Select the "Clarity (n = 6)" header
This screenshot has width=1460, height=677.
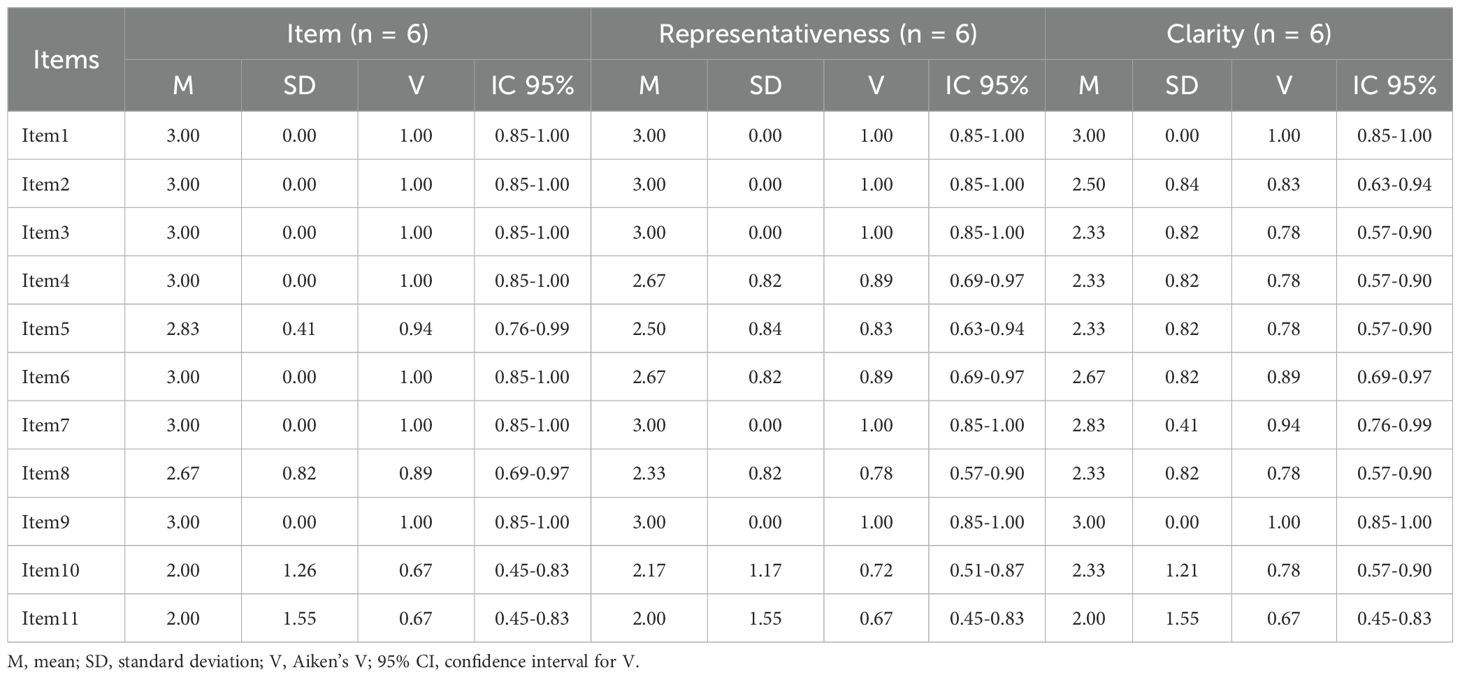coord(1249,33)
